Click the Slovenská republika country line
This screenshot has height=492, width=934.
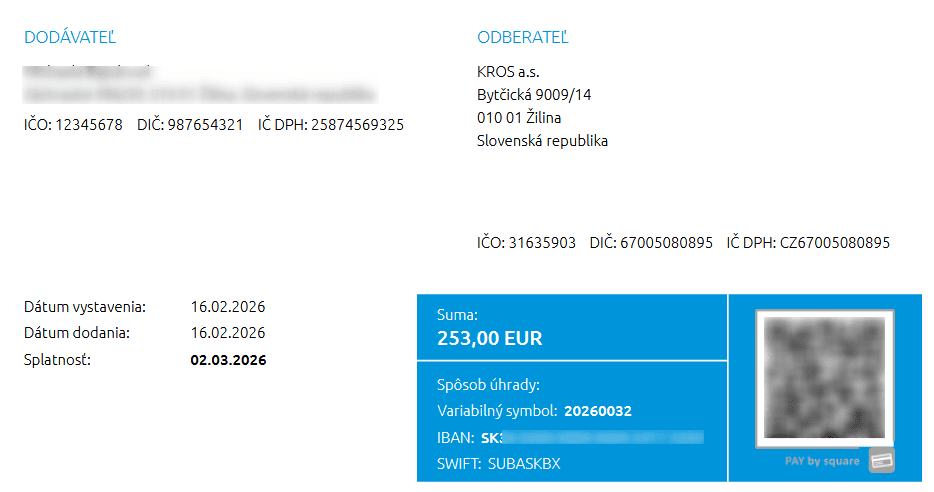pyautogui.click(x=542, y=141)
